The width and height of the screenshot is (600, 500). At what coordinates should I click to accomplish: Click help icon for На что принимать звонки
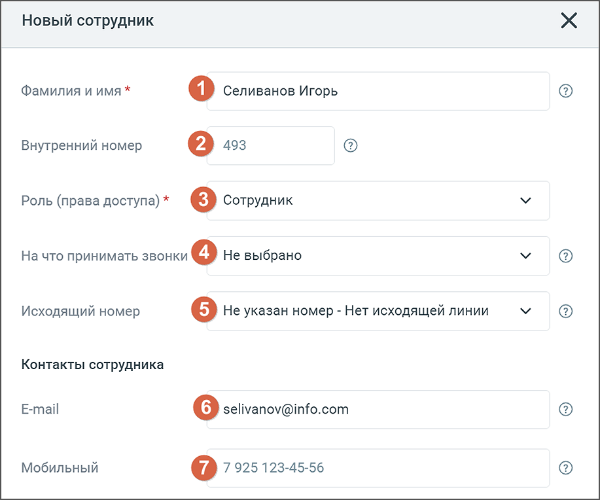(x=566, y=256)
